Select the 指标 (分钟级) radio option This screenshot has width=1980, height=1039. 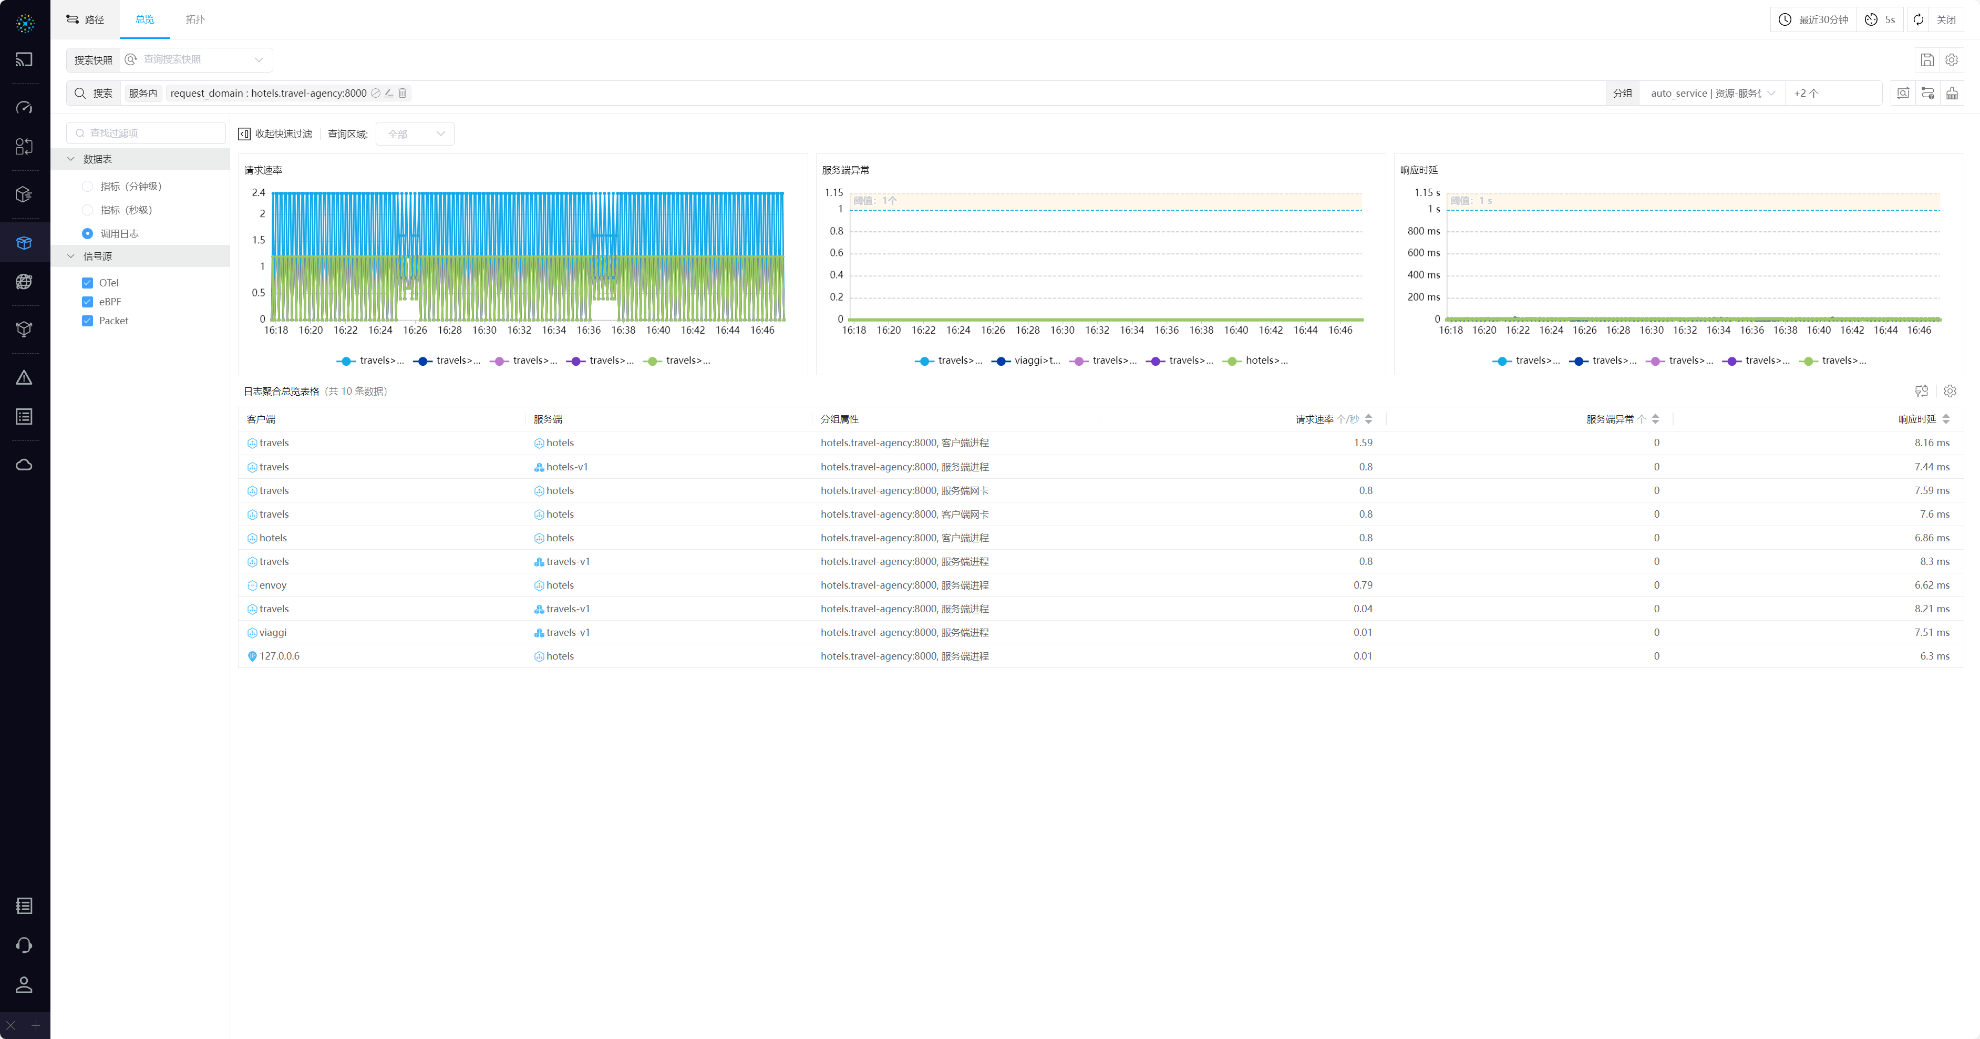pyautogui.click(x=87, y=187)
